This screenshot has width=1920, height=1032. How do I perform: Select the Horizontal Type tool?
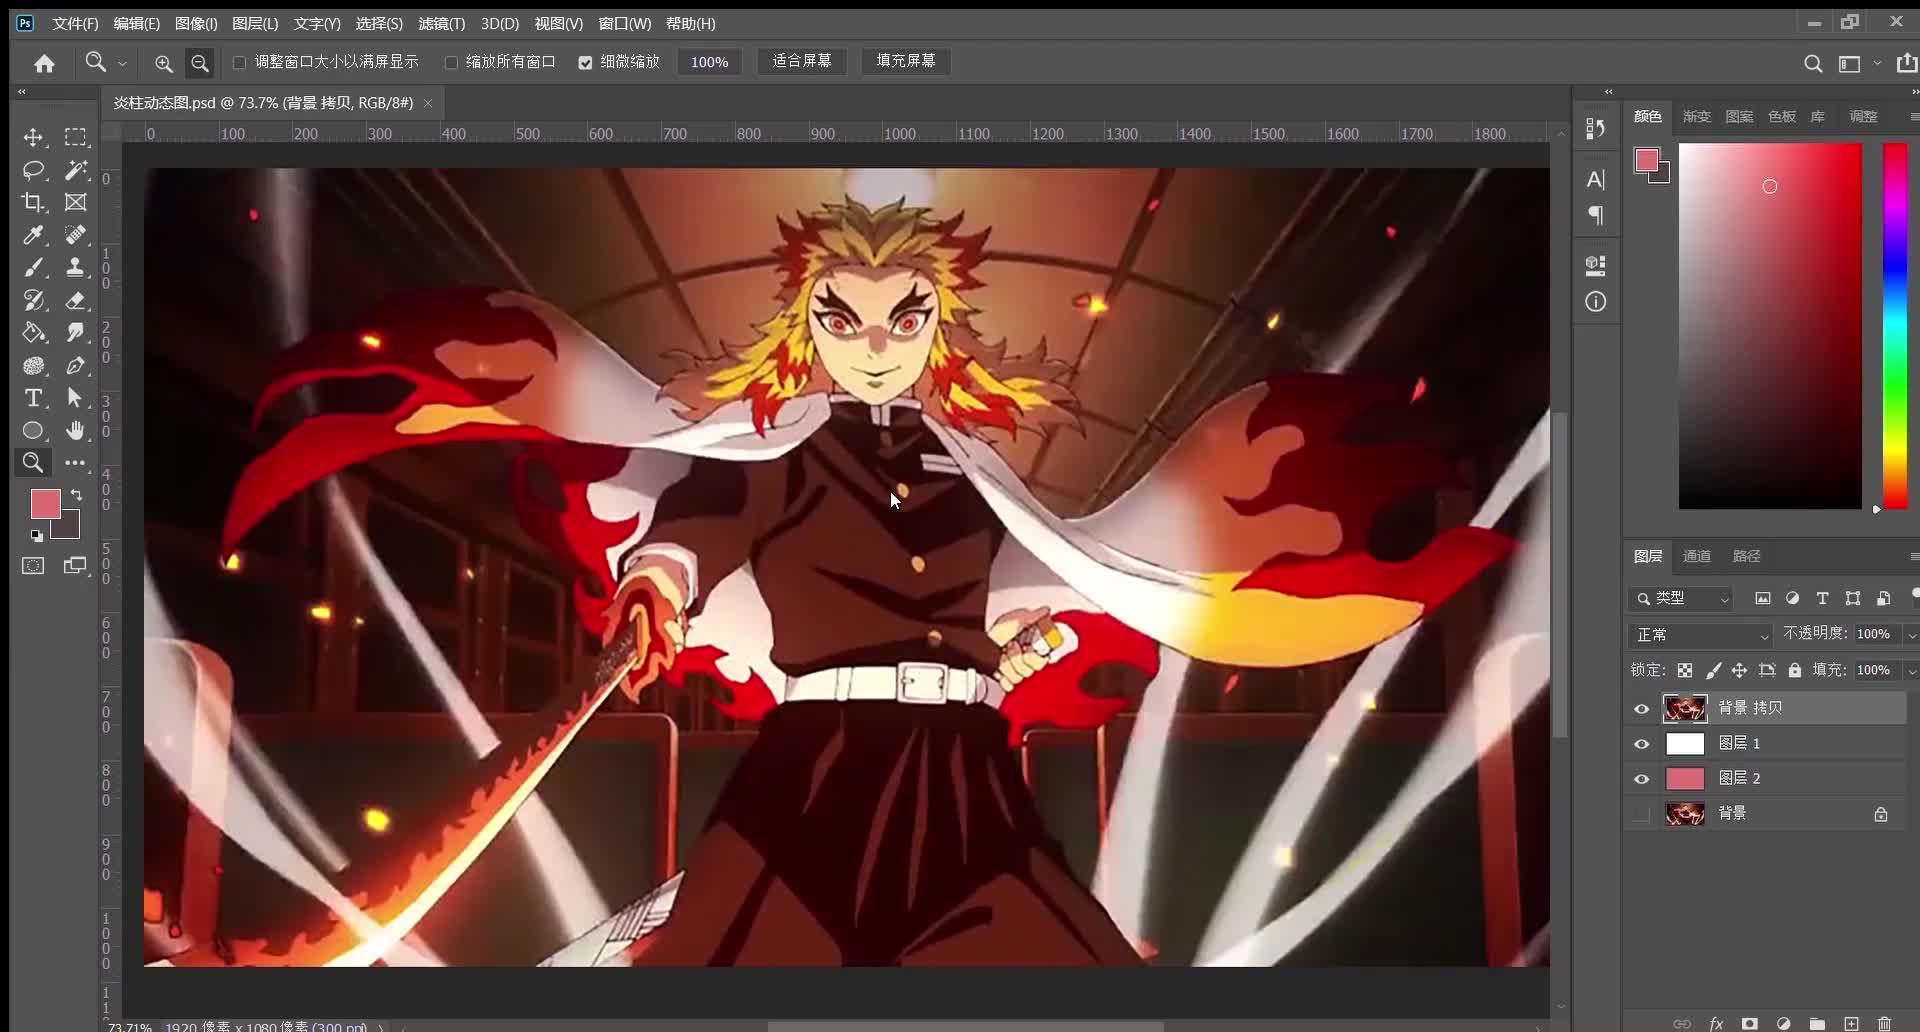point(33,398)
